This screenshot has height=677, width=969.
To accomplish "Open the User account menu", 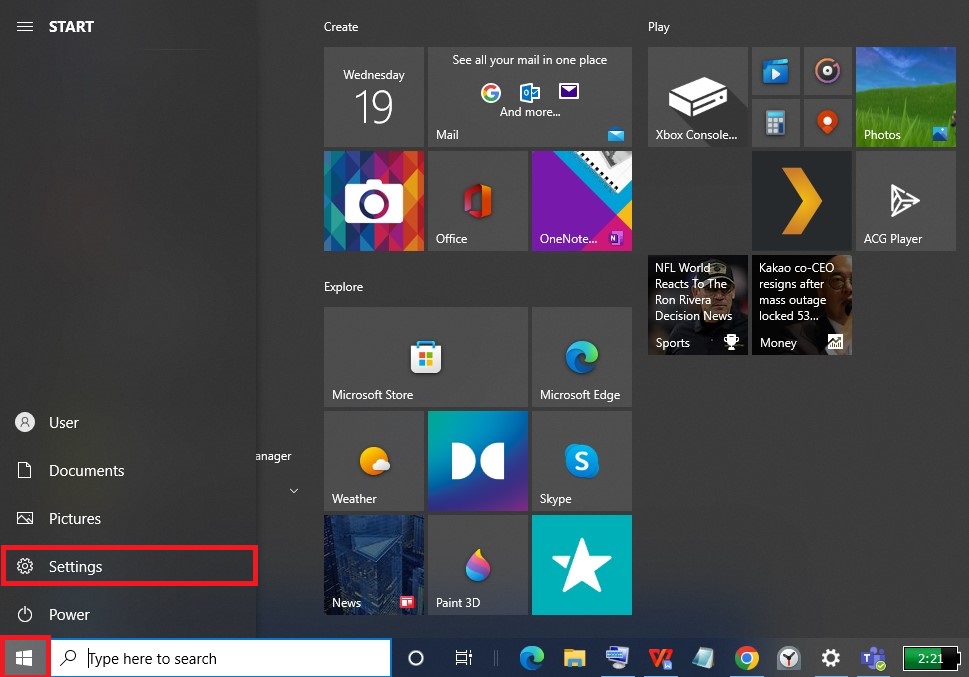I will pos(128,422).
